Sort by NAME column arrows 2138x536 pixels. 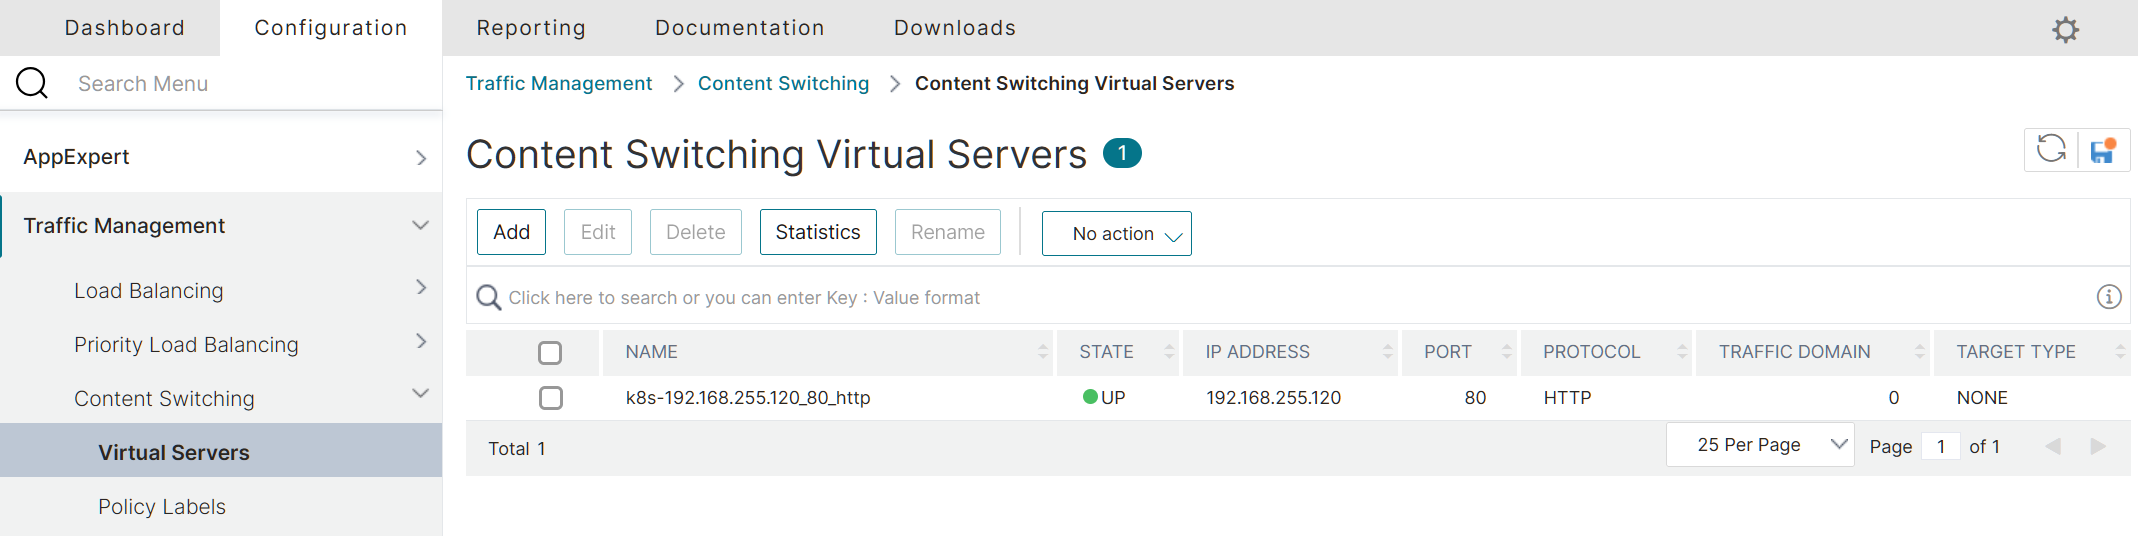1042,352
